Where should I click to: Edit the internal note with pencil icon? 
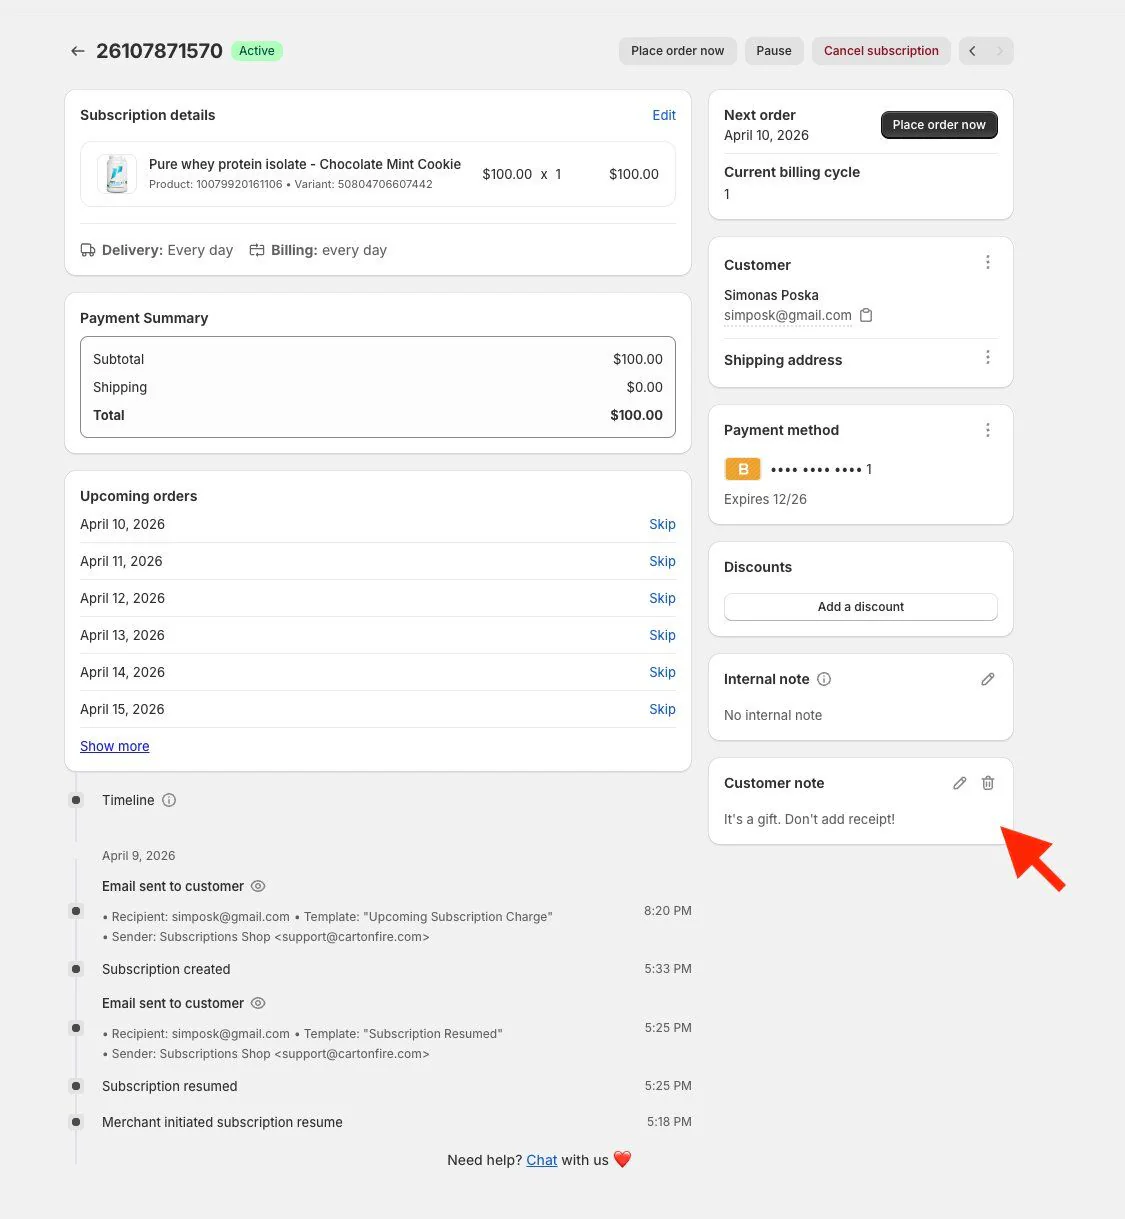click(988, 679)
